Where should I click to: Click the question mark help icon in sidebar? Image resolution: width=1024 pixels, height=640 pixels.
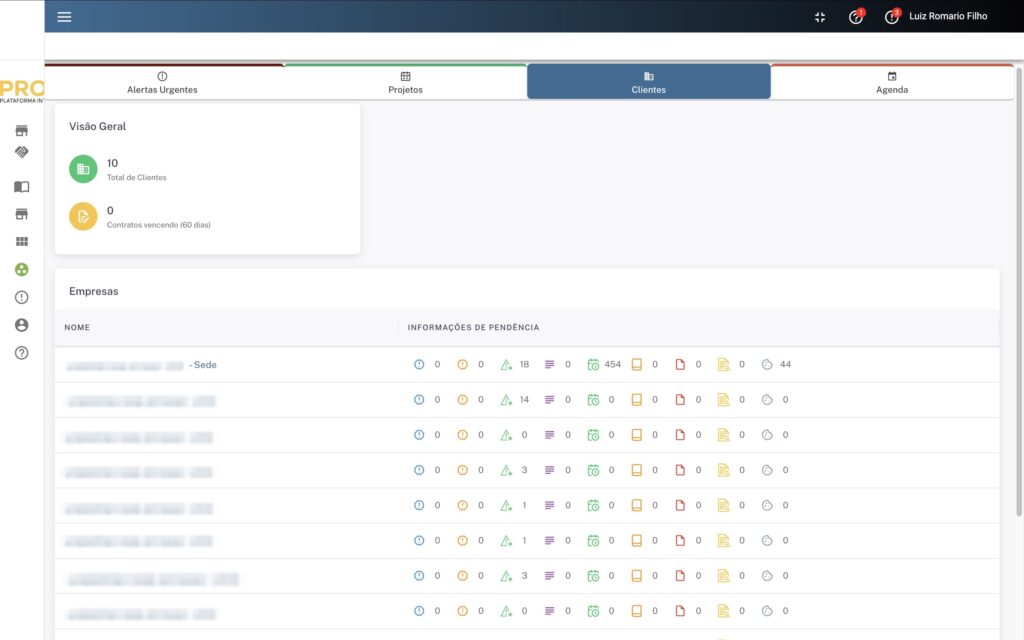coord(21,353)
